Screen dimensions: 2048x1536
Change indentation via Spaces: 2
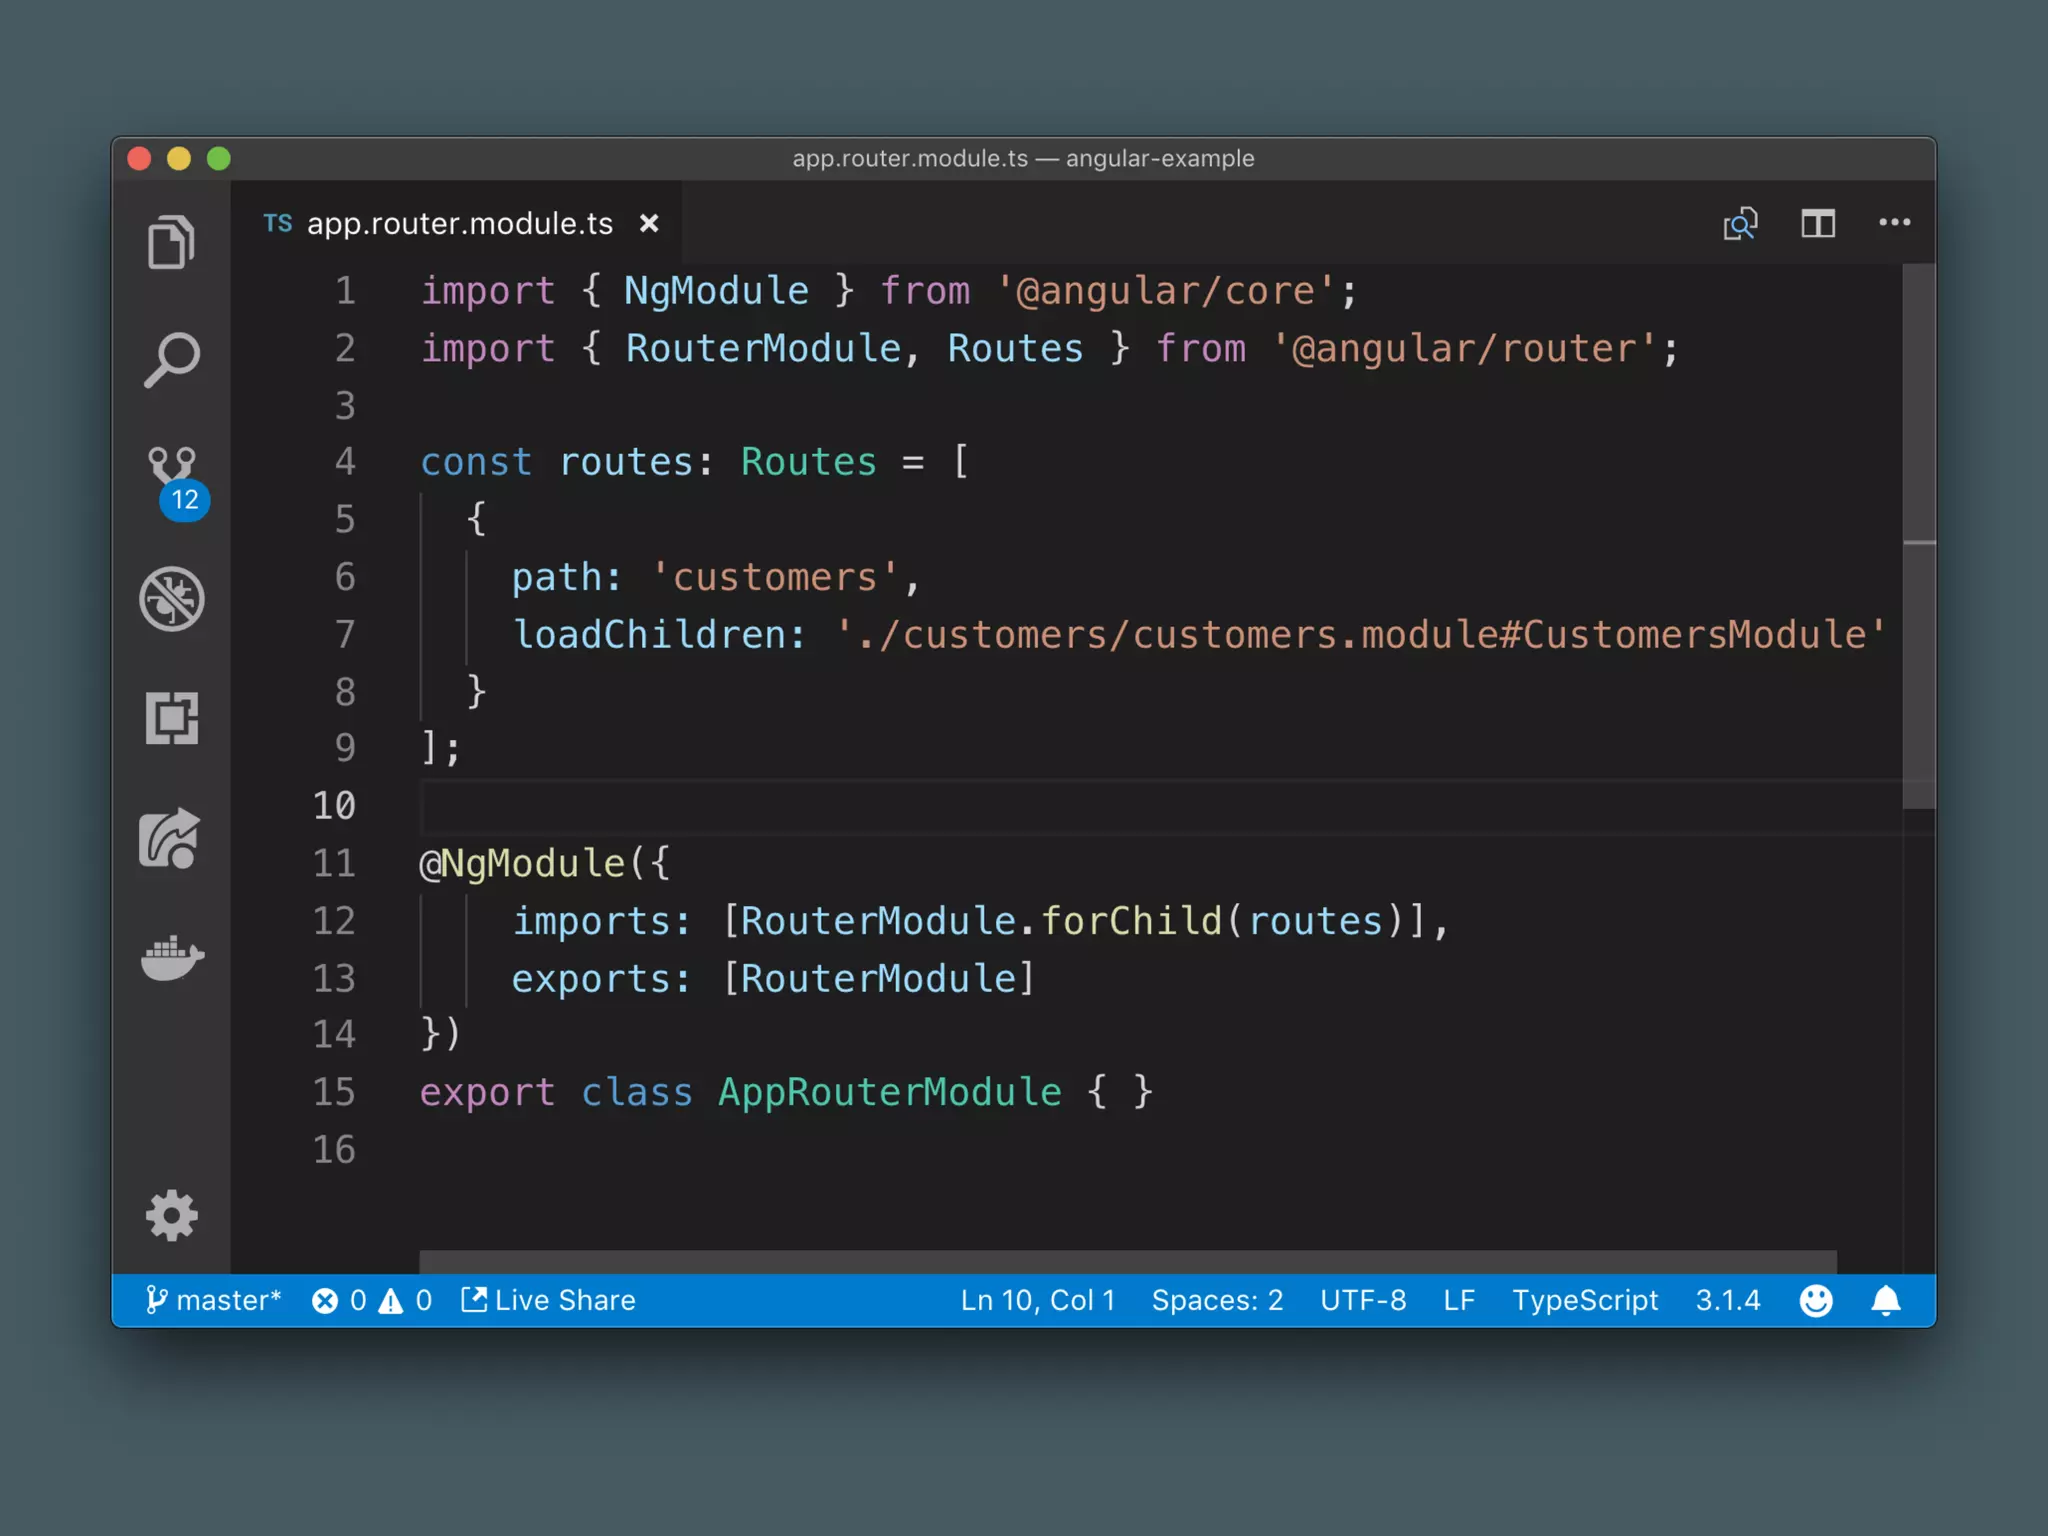click(1217, 1300)
